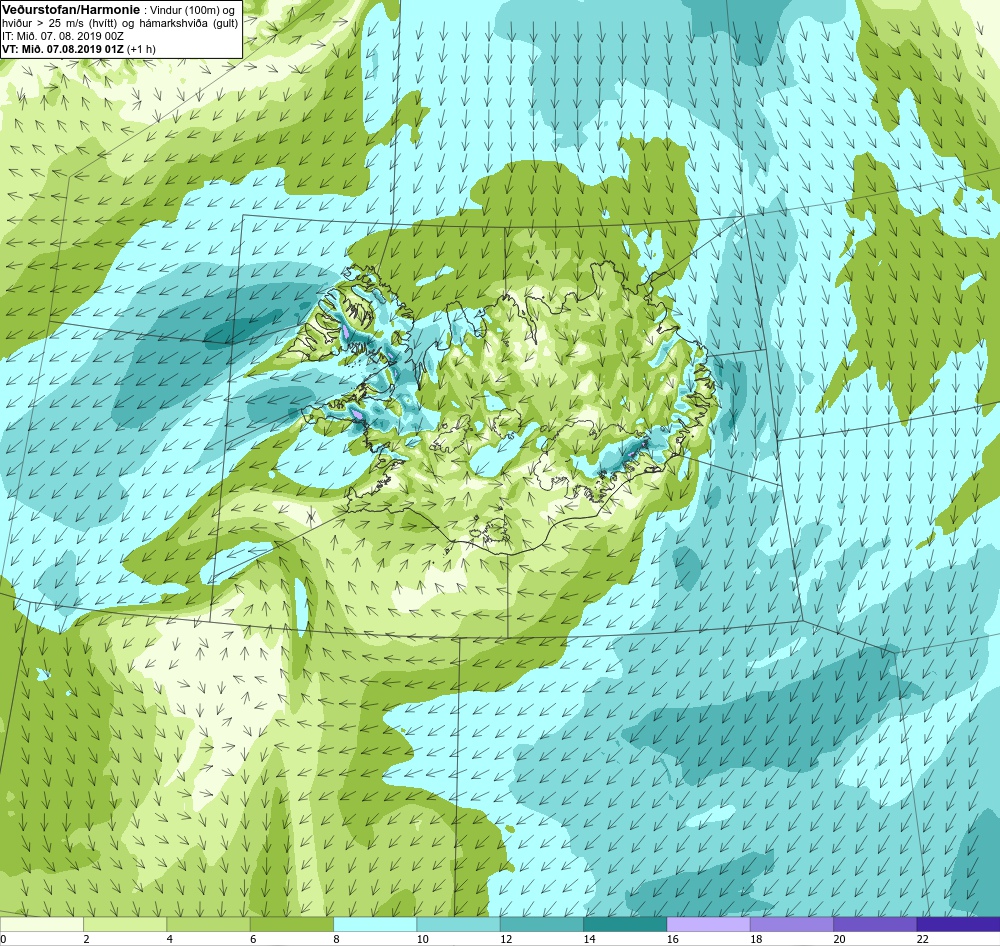
Task: Click the legend scale label '10'
Action: pos(422,939)
